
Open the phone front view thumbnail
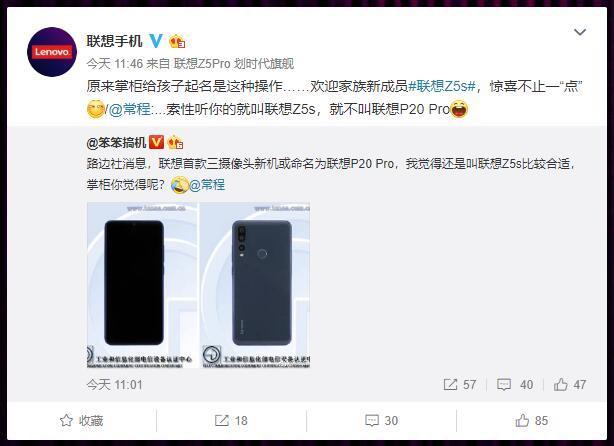(x=142, y=285)
